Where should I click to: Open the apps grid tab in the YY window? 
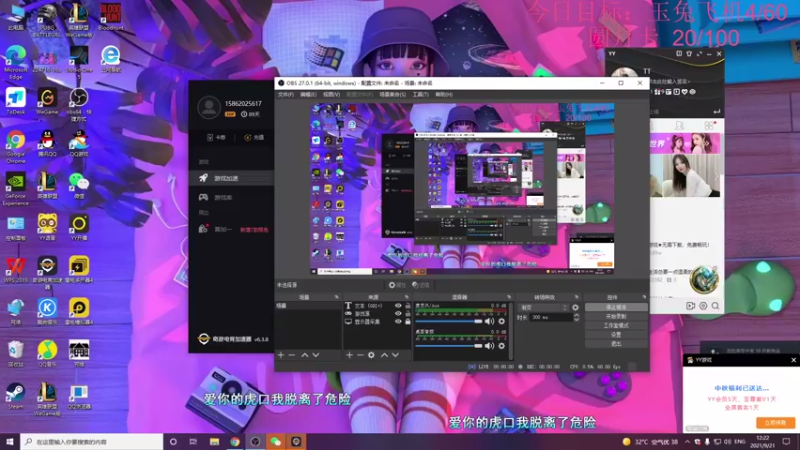point(709,125)
